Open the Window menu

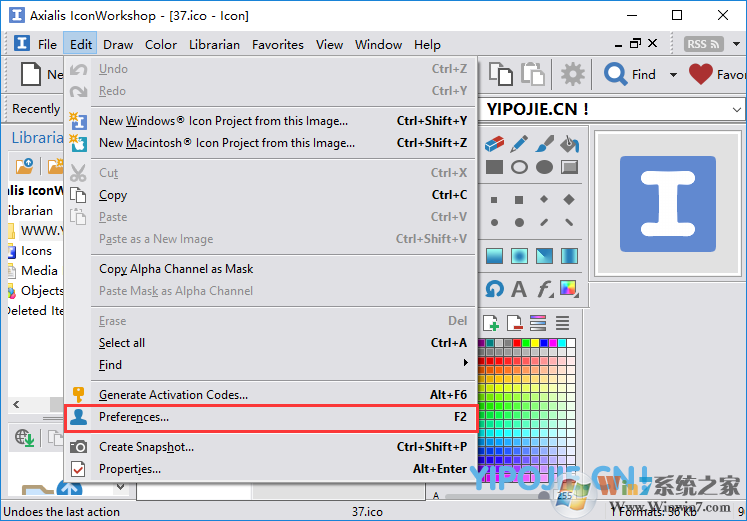[378, 44]
